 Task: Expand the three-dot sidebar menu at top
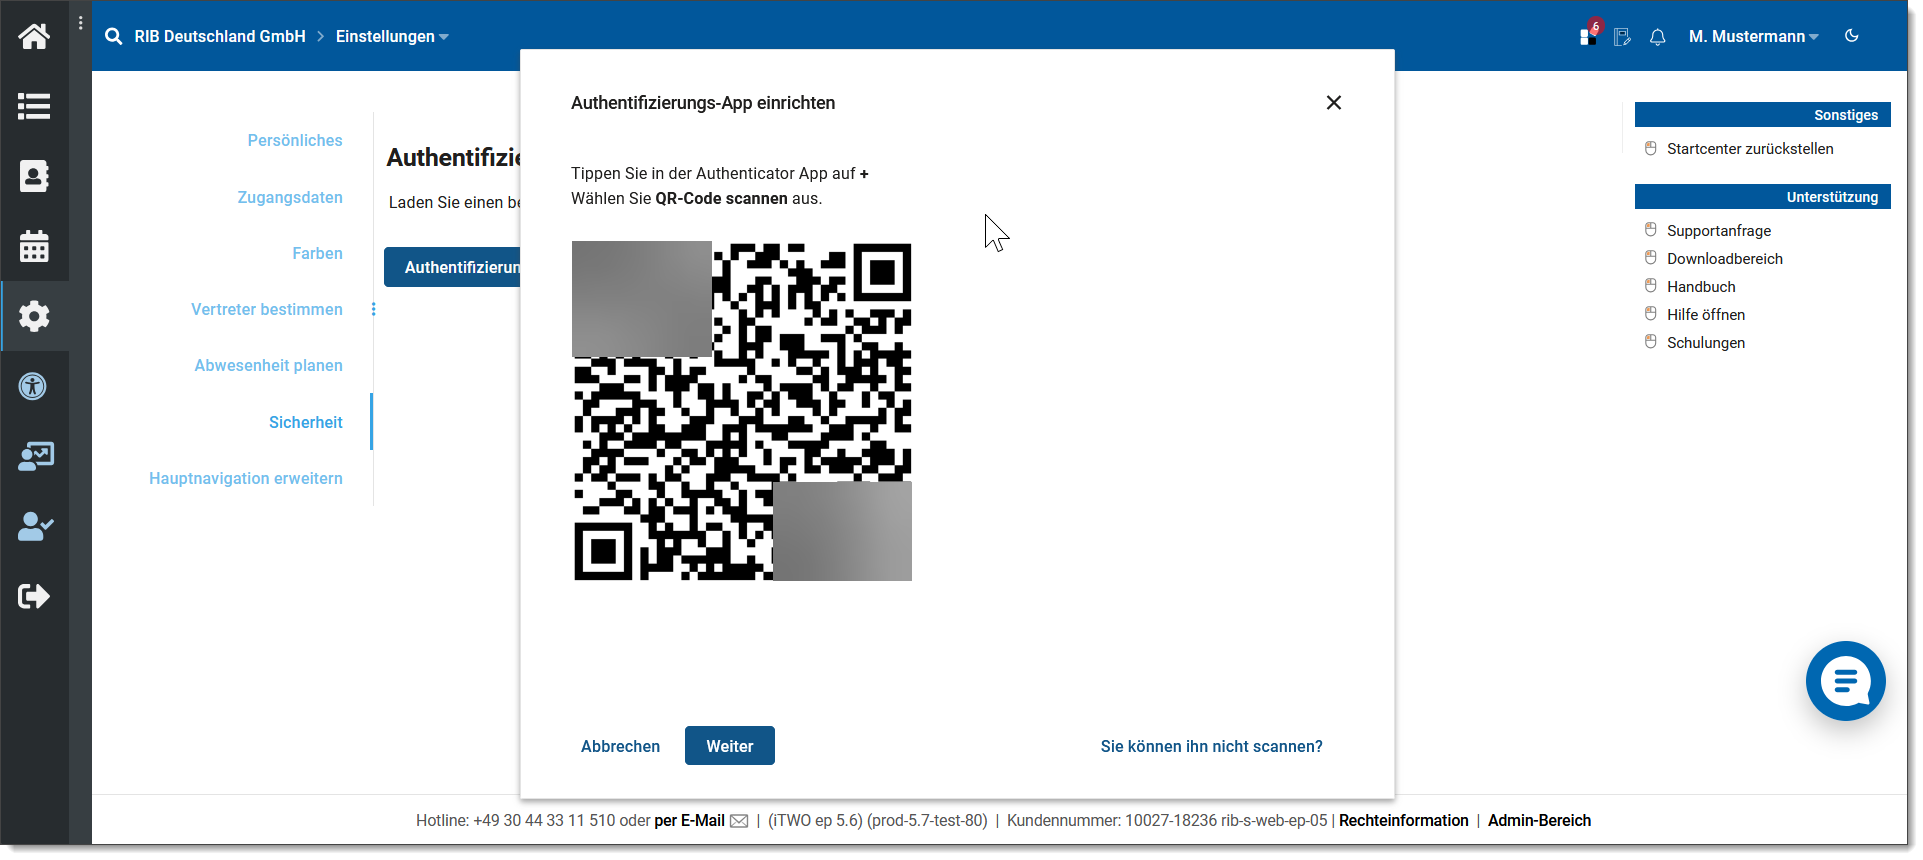tap(81, 22)
